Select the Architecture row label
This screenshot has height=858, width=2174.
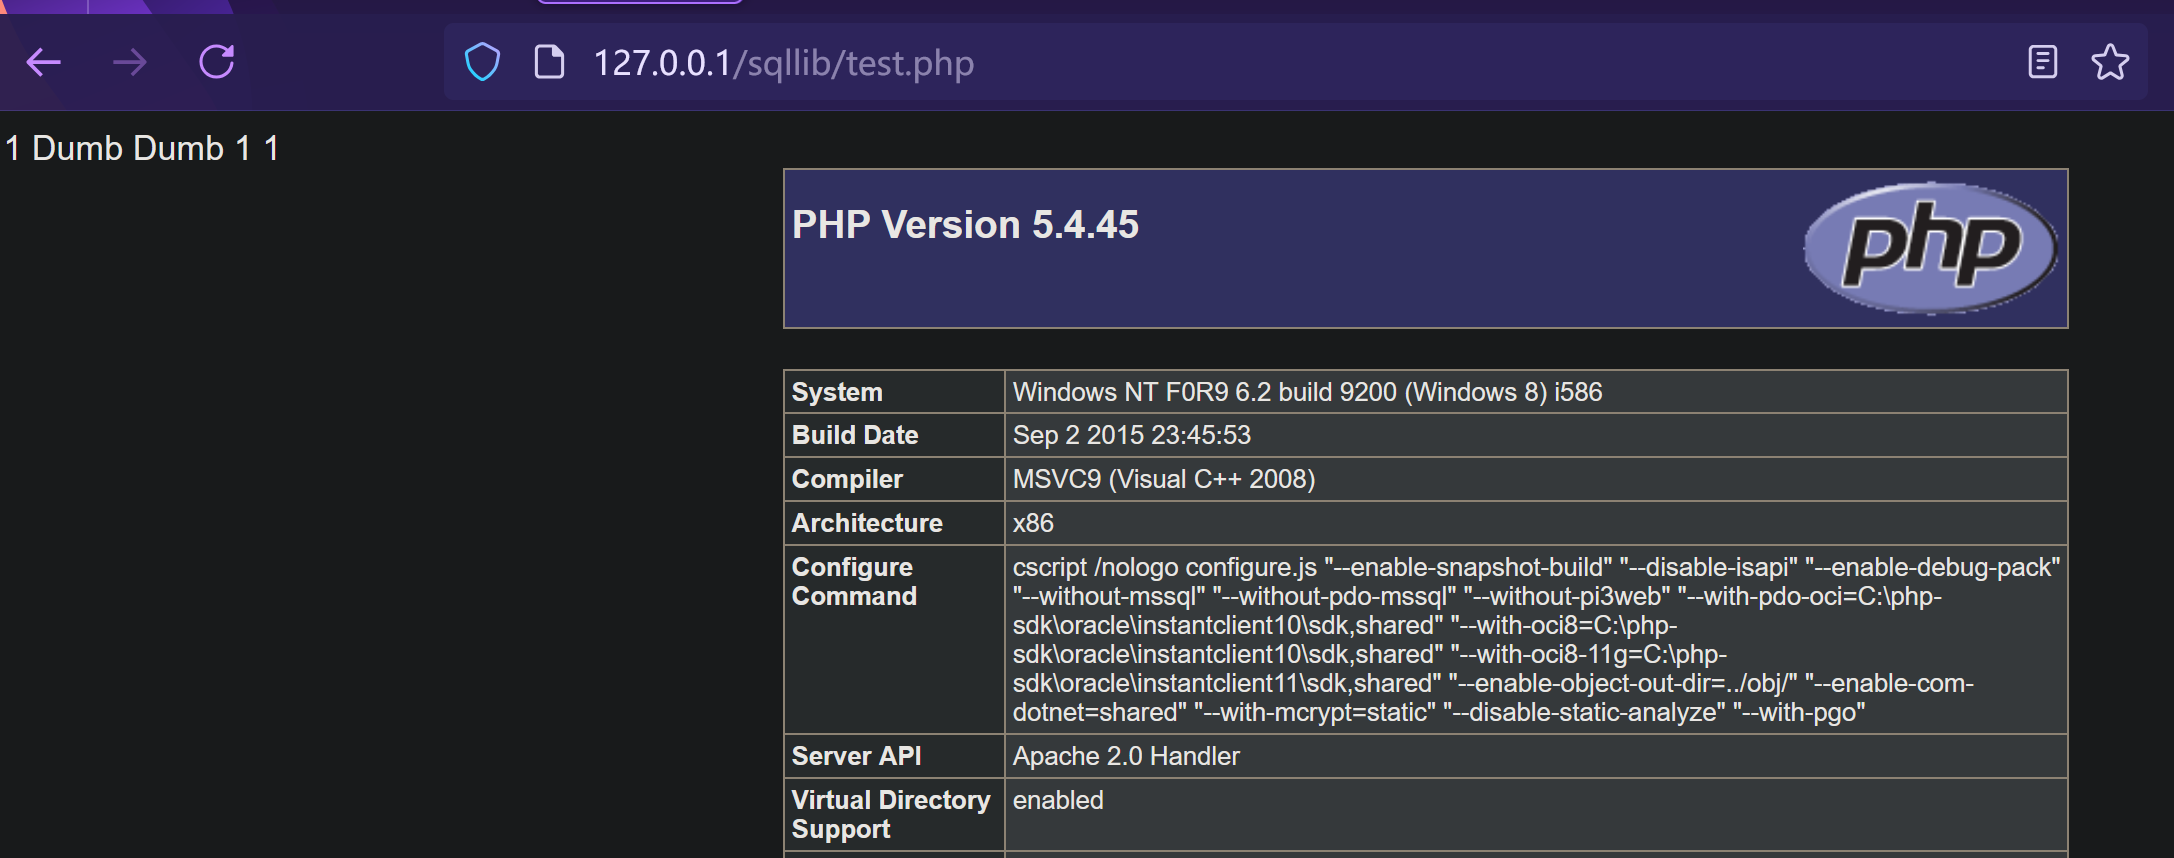point(867,523)
